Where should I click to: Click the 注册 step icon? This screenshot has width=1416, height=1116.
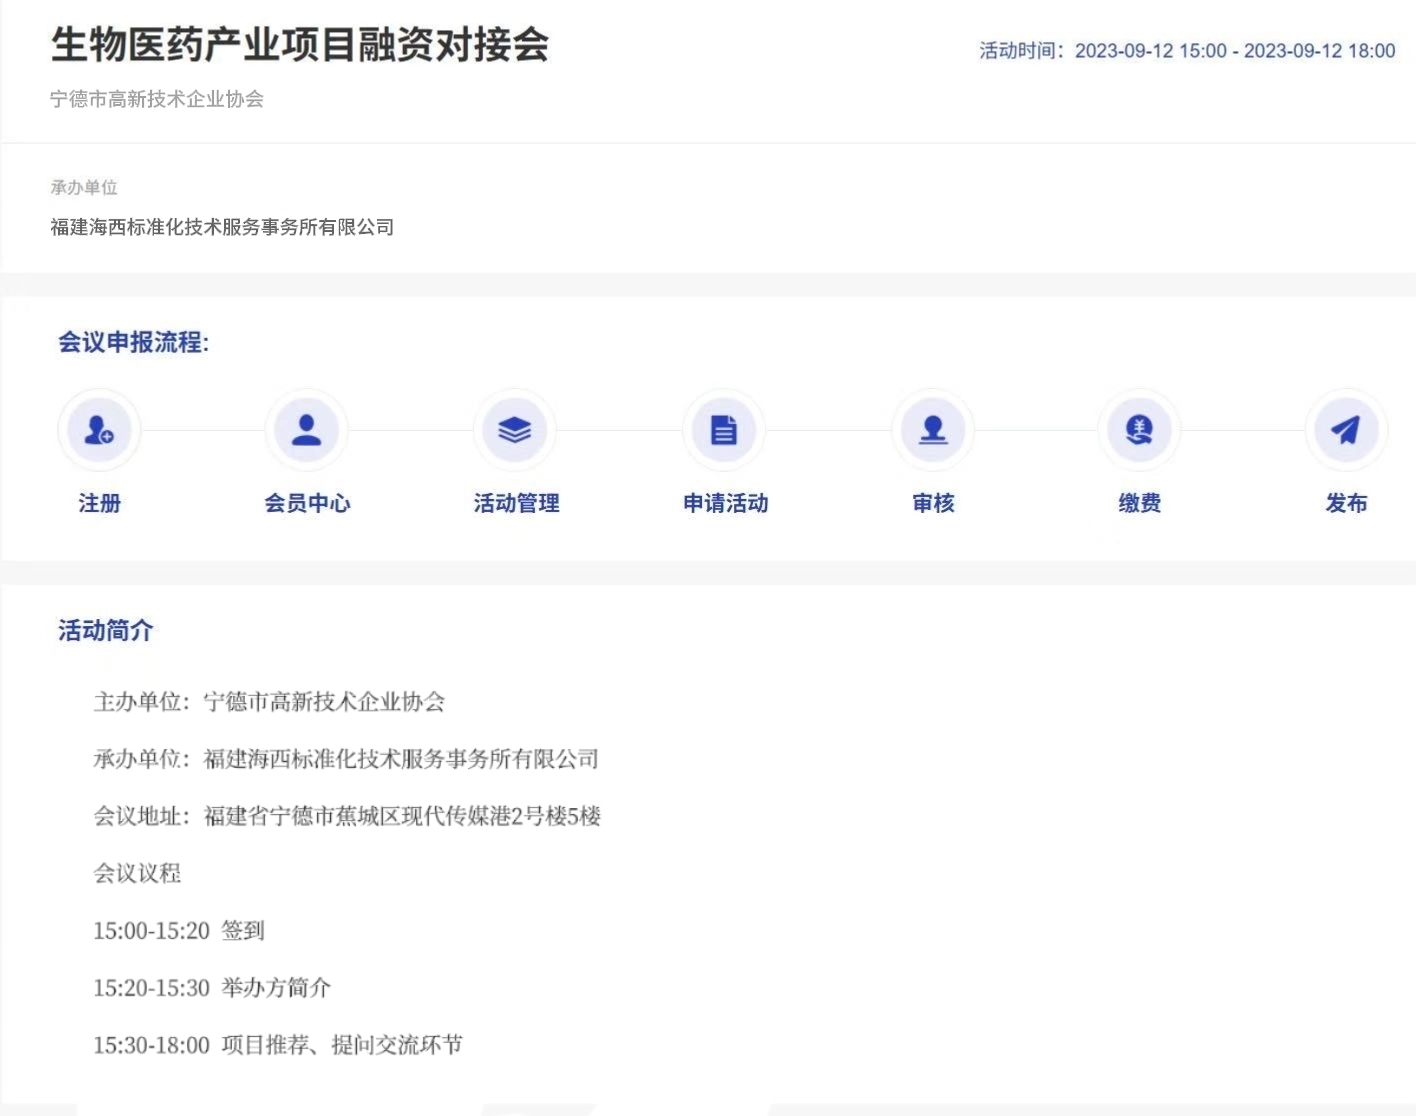(99, 430)
